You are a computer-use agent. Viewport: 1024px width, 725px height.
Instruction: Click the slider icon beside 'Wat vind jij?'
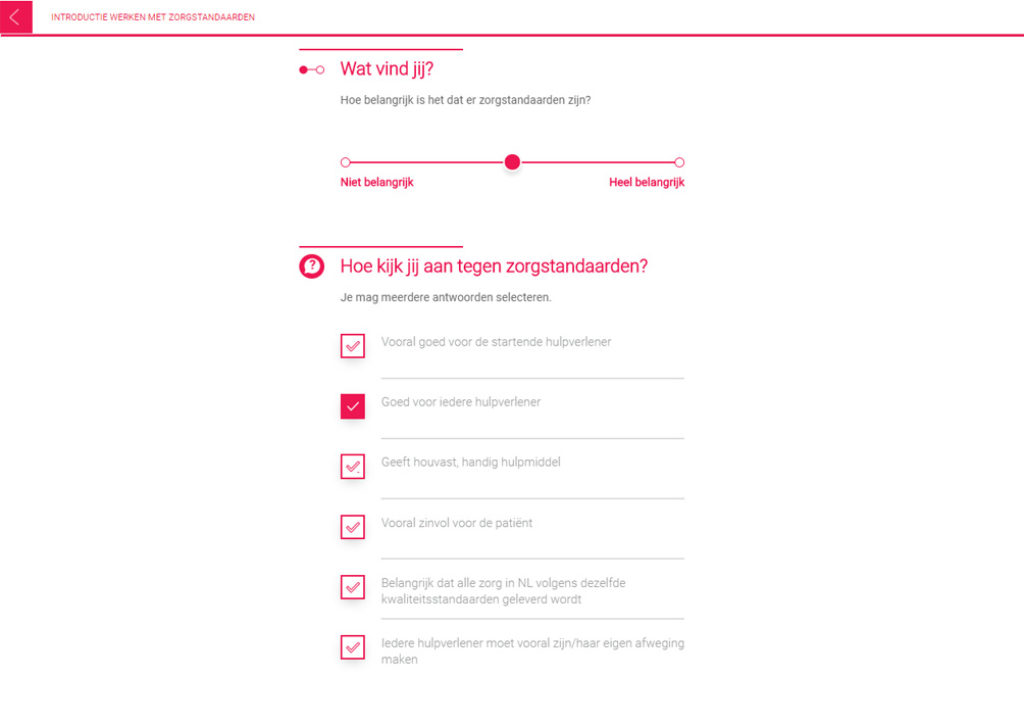(312, 70)
